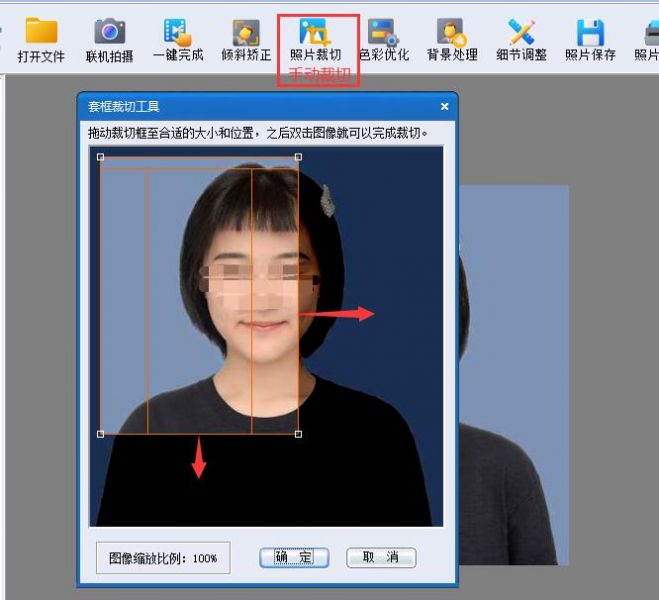The width and height of the screenshot is (659, 600).
Task: Click the top-right crop frame handle
Action: (298, 157)
